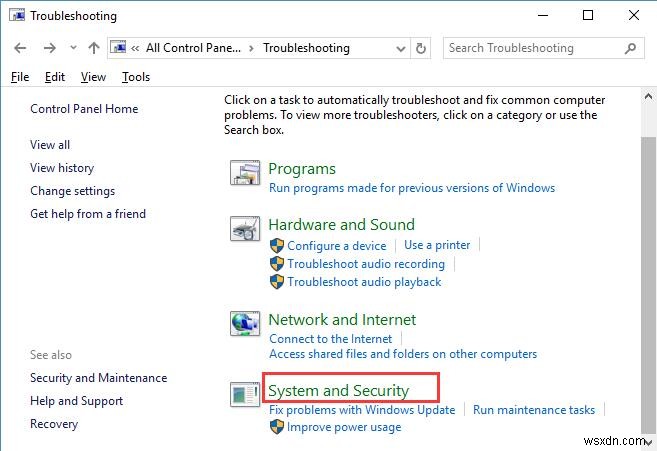Open Access shared files and folders troubleshooter

click(x=403, y=354)
